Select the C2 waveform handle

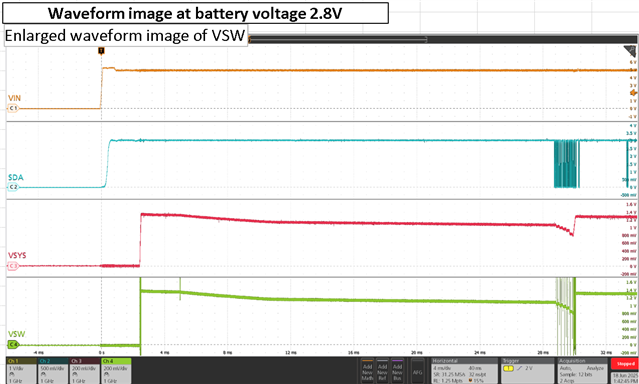(13, 187)
